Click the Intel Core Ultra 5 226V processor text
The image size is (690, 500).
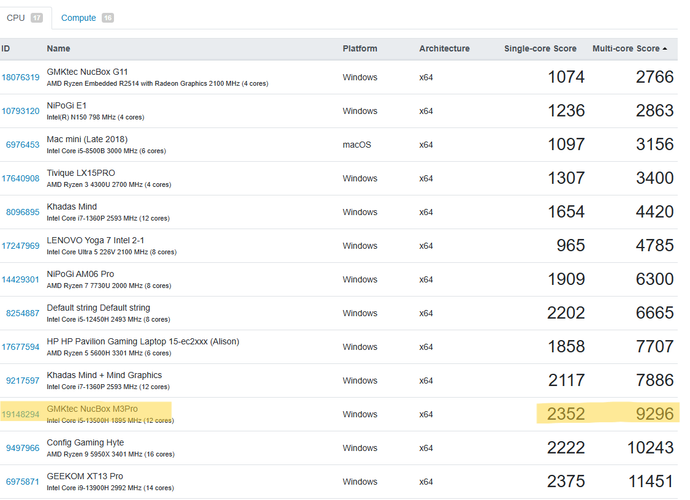pos(111,252)
